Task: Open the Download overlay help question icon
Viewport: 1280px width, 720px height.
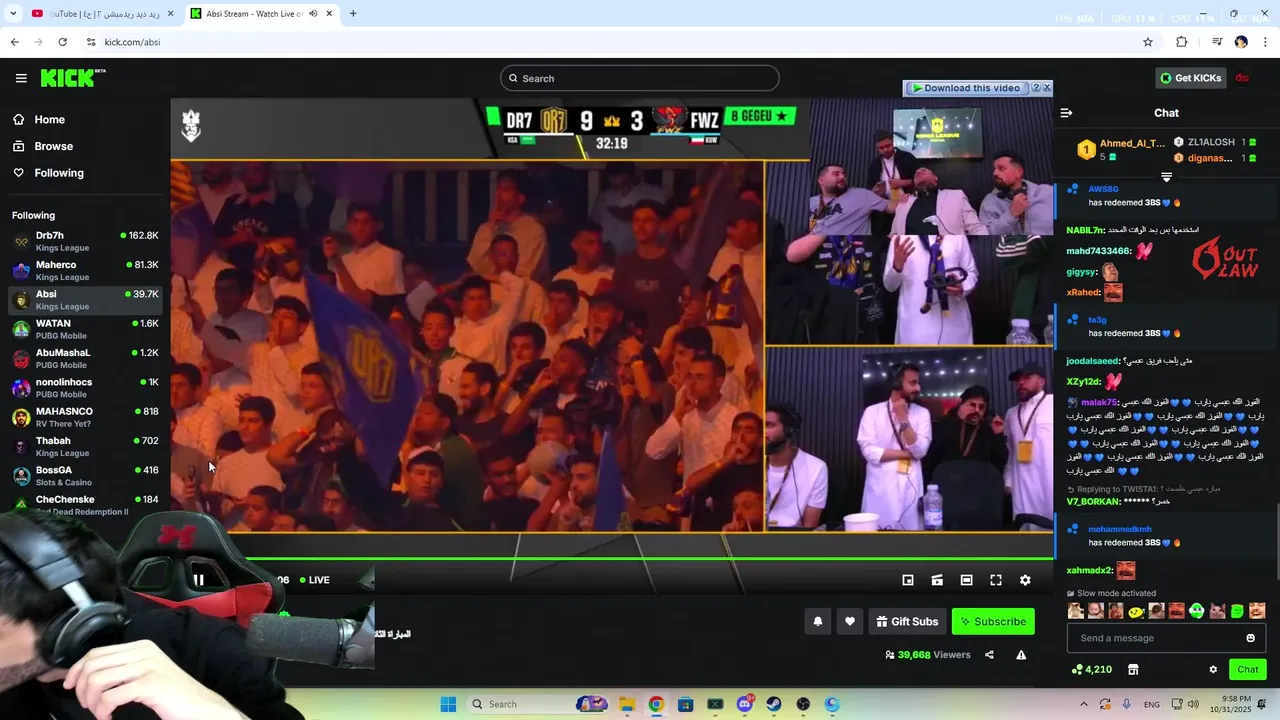Action: click(x=1035, y=88)
